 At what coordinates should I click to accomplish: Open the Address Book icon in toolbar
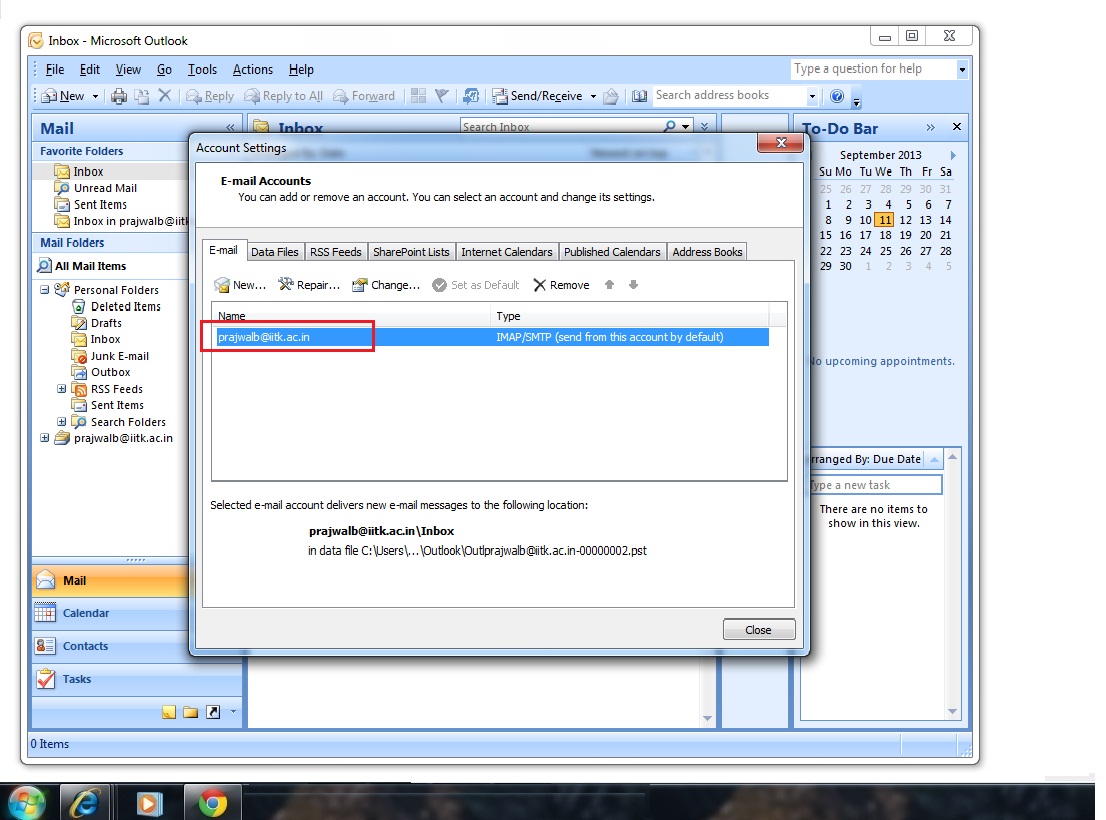click(x=639, y=96)
